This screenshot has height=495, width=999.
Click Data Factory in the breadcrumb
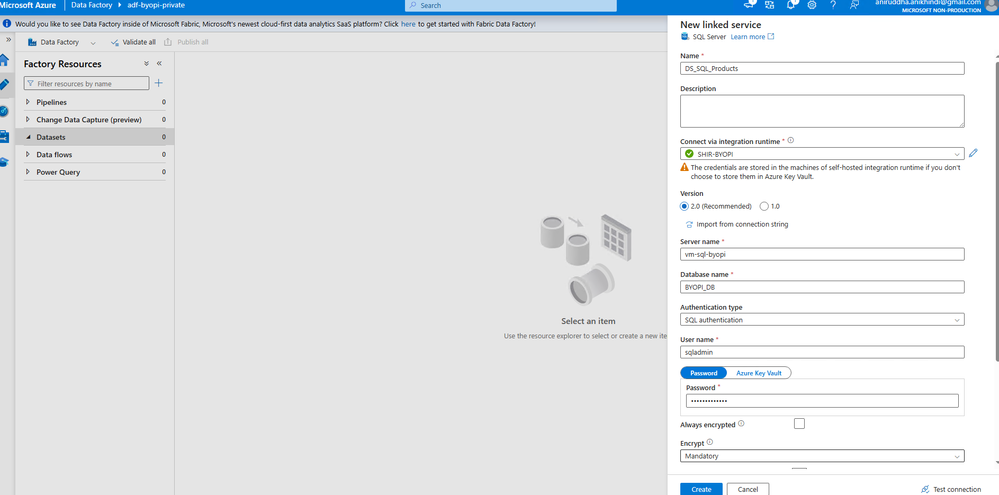coord(92,5)
